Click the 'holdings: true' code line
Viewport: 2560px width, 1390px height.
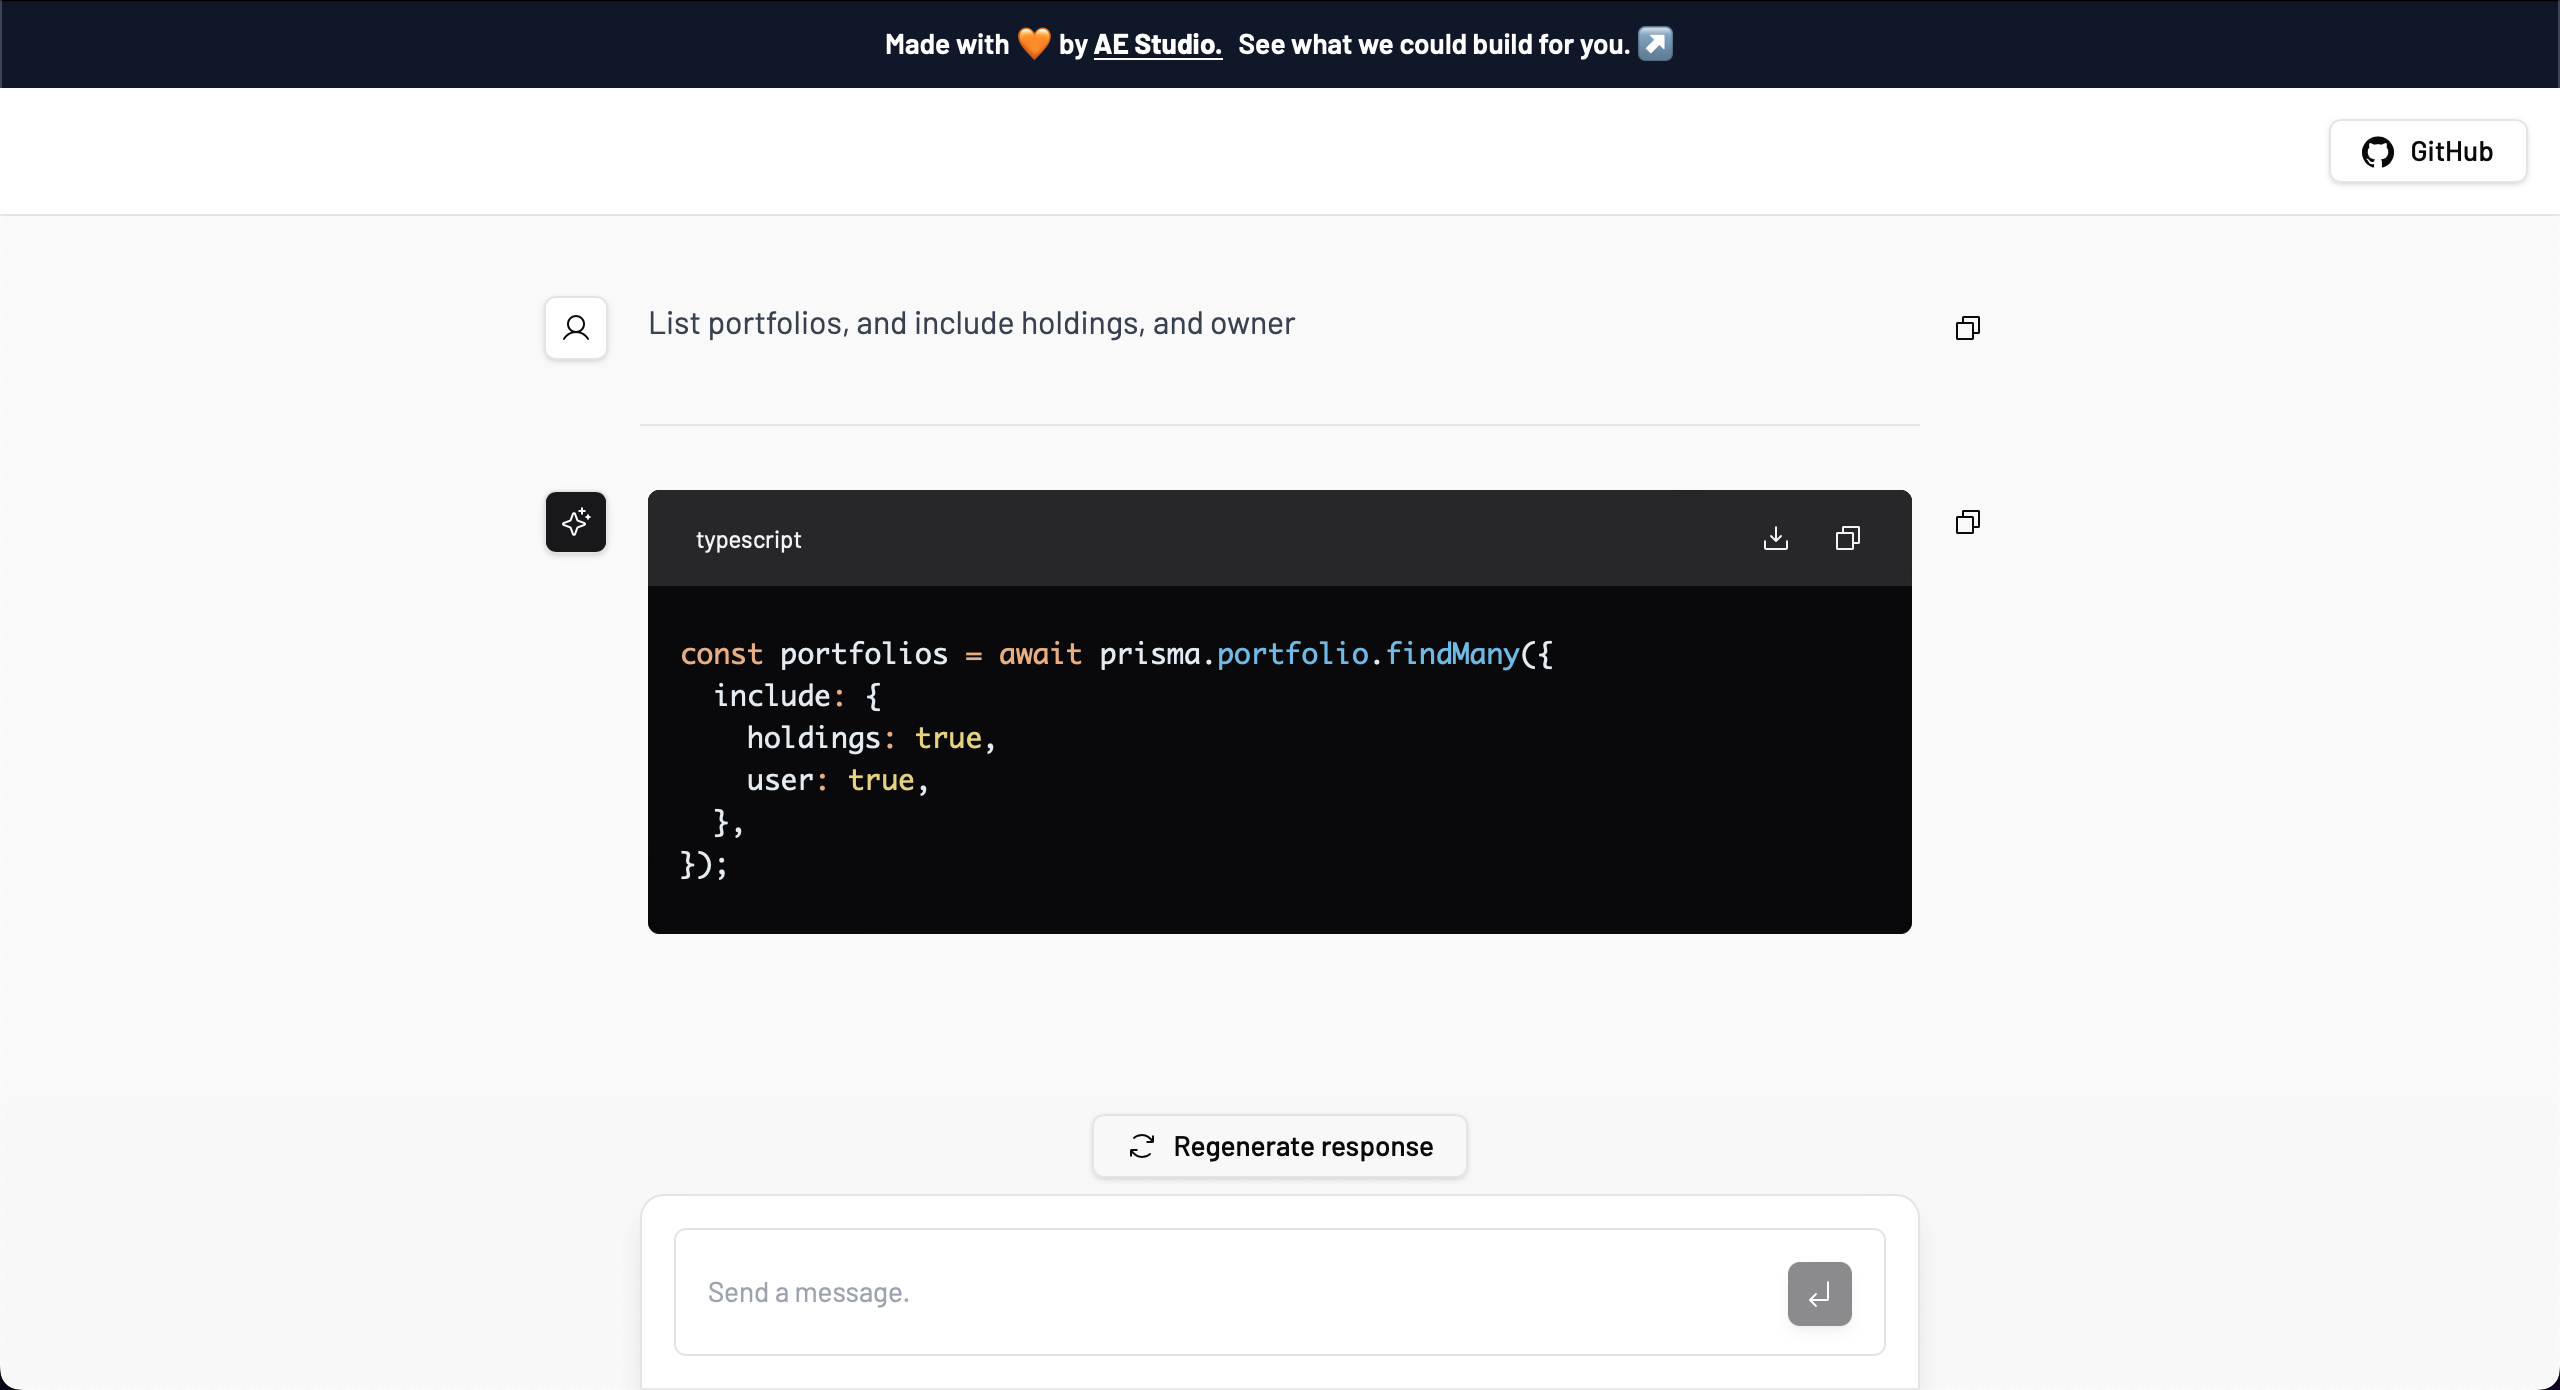[870, 738]
